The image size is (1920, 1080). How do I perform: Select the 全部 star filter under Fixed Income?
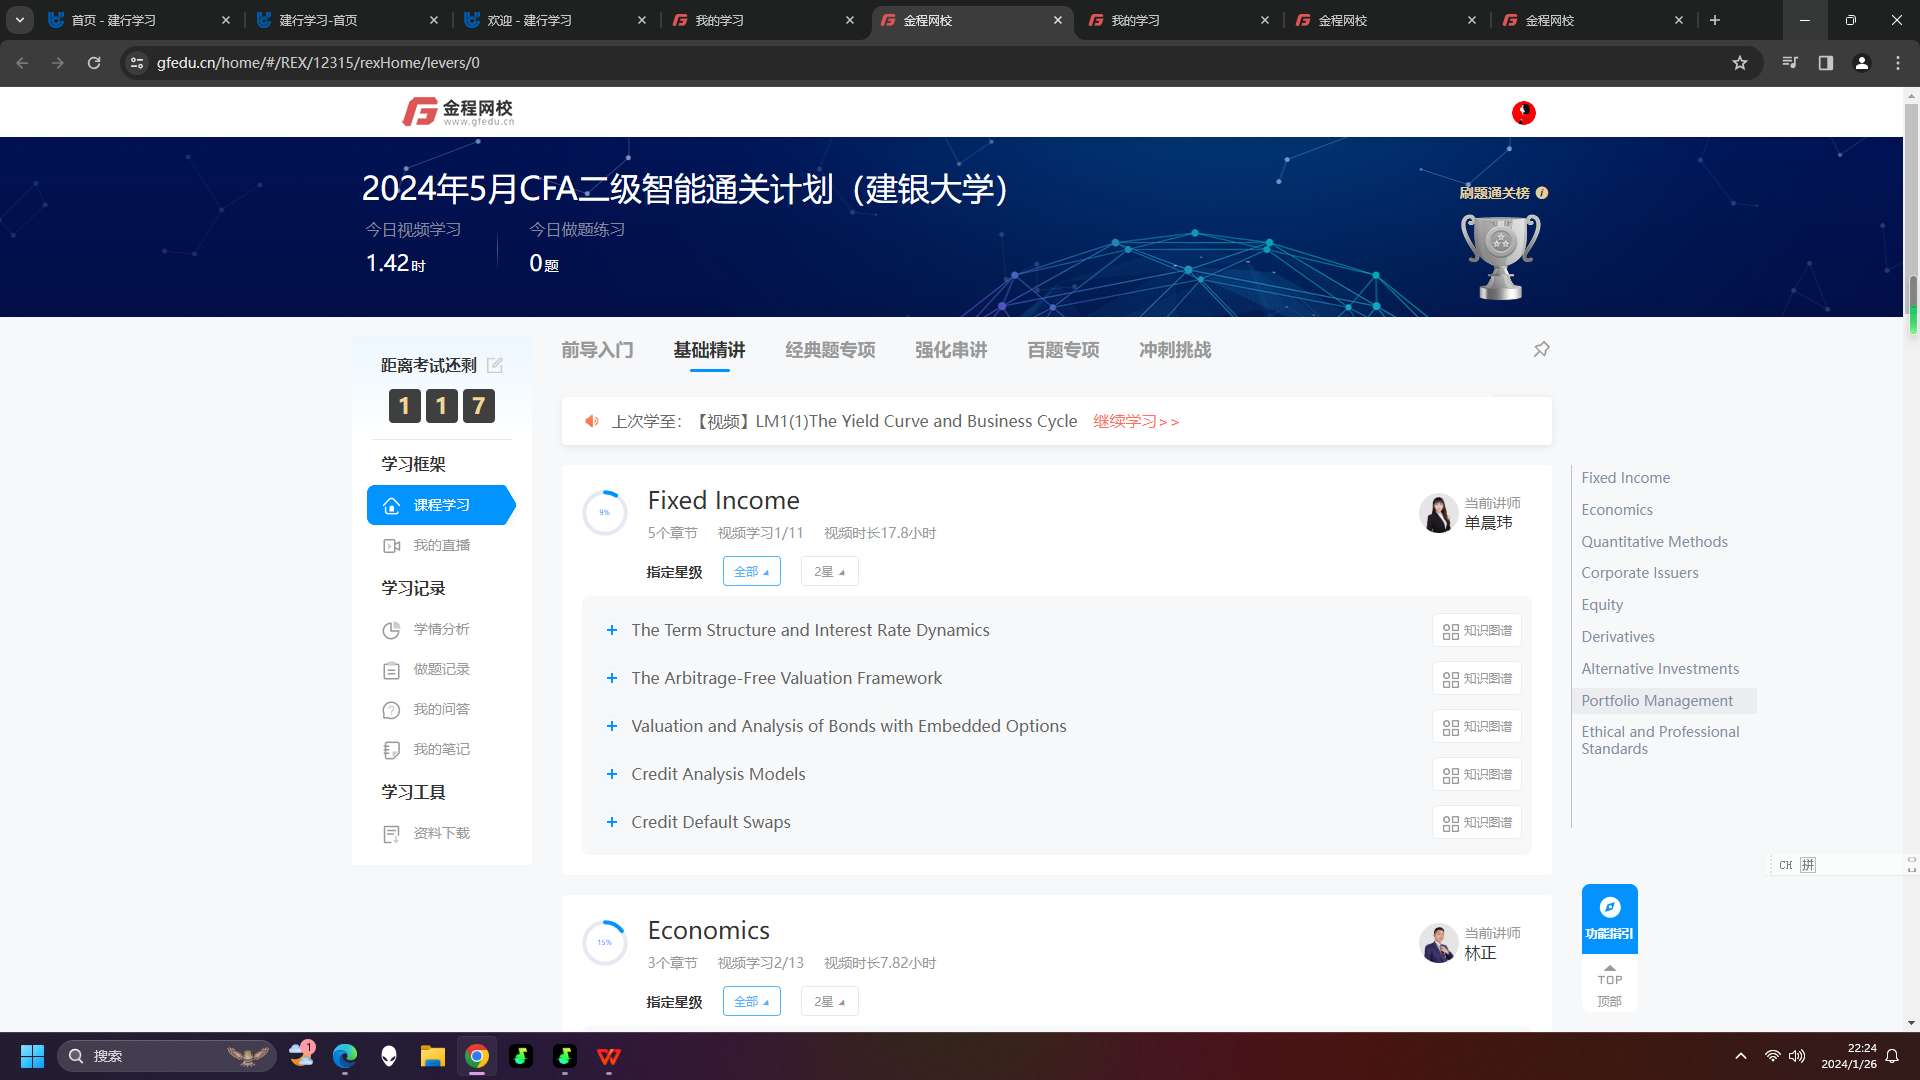(751, 571)
